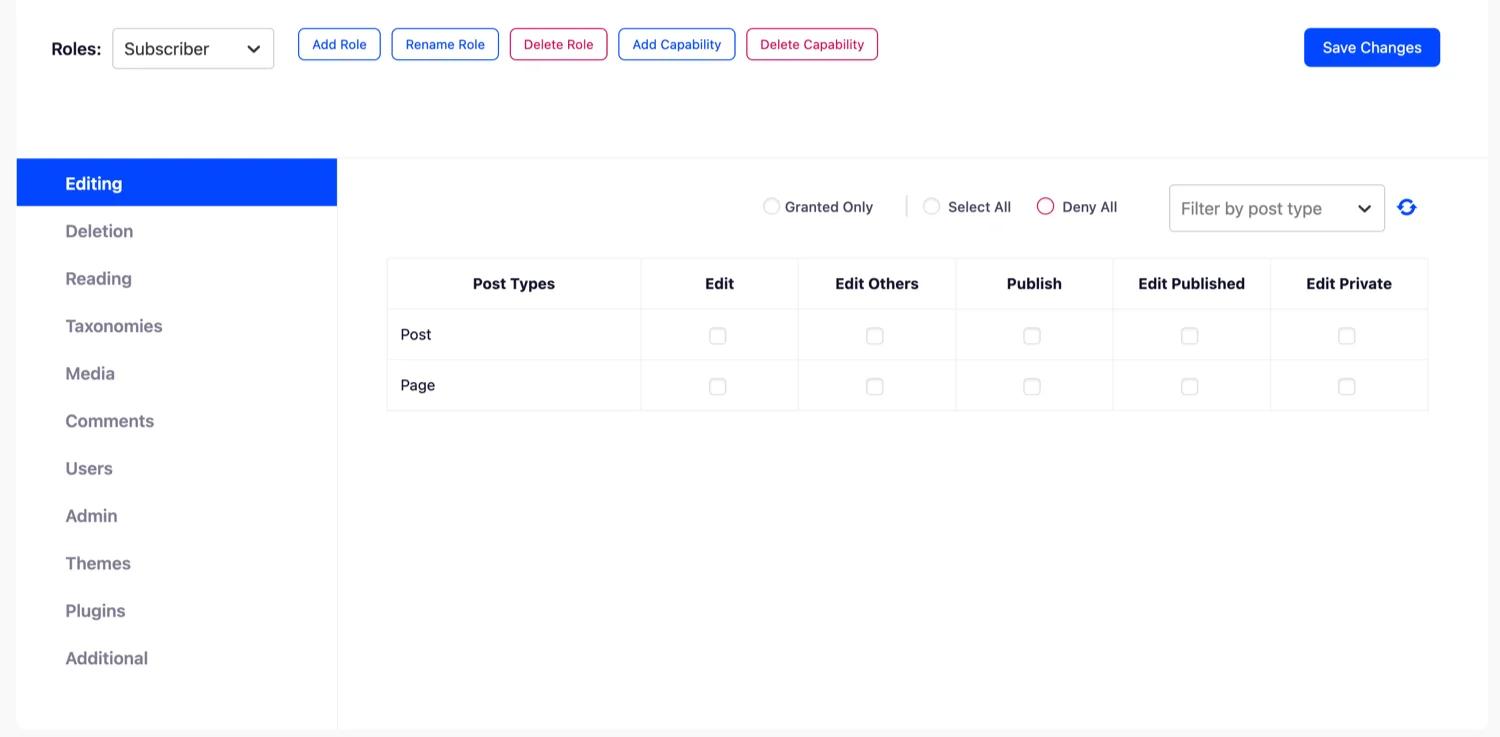1500x737 pixels.
Task: Click the Delete Capability button
Action: click(x=812, y=44)
